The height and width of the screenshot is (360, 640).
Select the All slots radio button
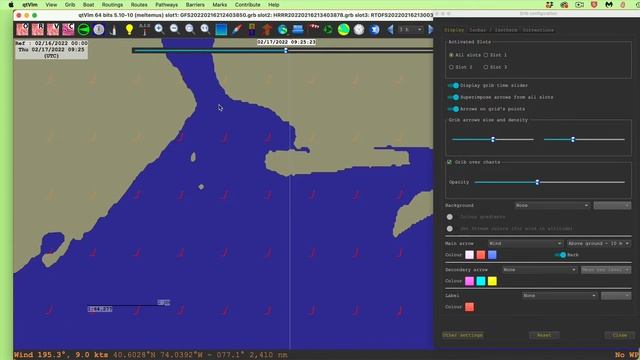point(451,55)
